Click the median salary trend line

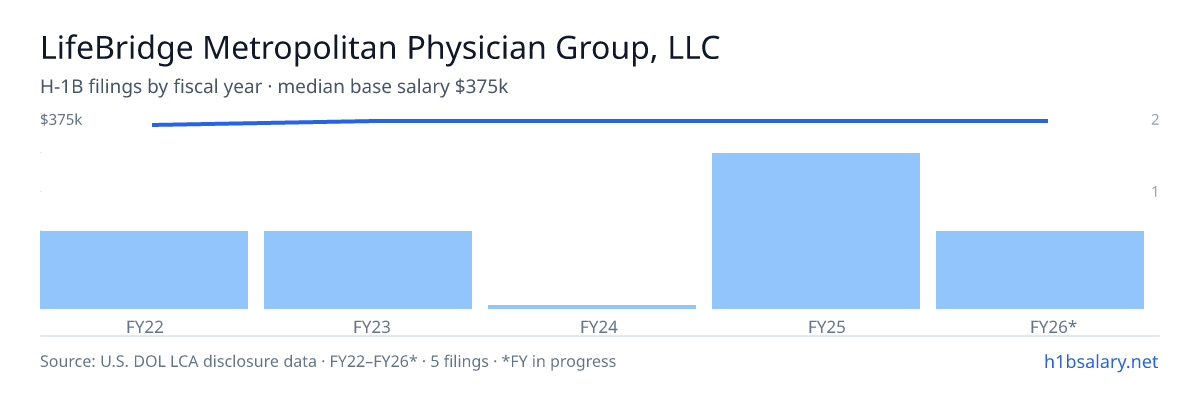(x=600, y=122)
